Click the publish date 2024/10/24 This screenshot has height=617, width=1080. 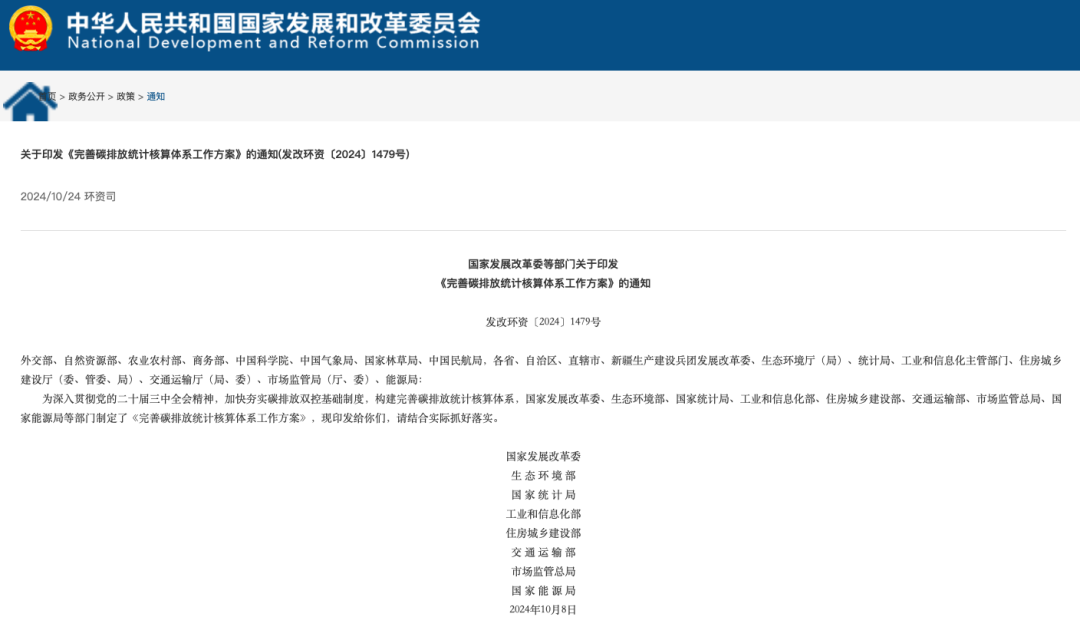tap(50, 196)
